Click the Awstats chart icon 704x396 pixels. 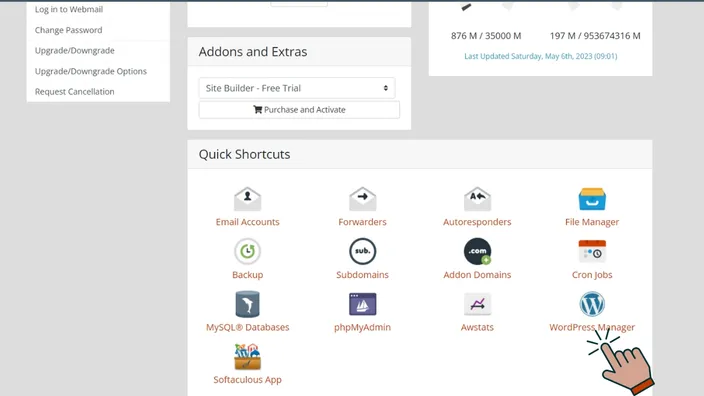pyautogui.click(x=477, y=304)
